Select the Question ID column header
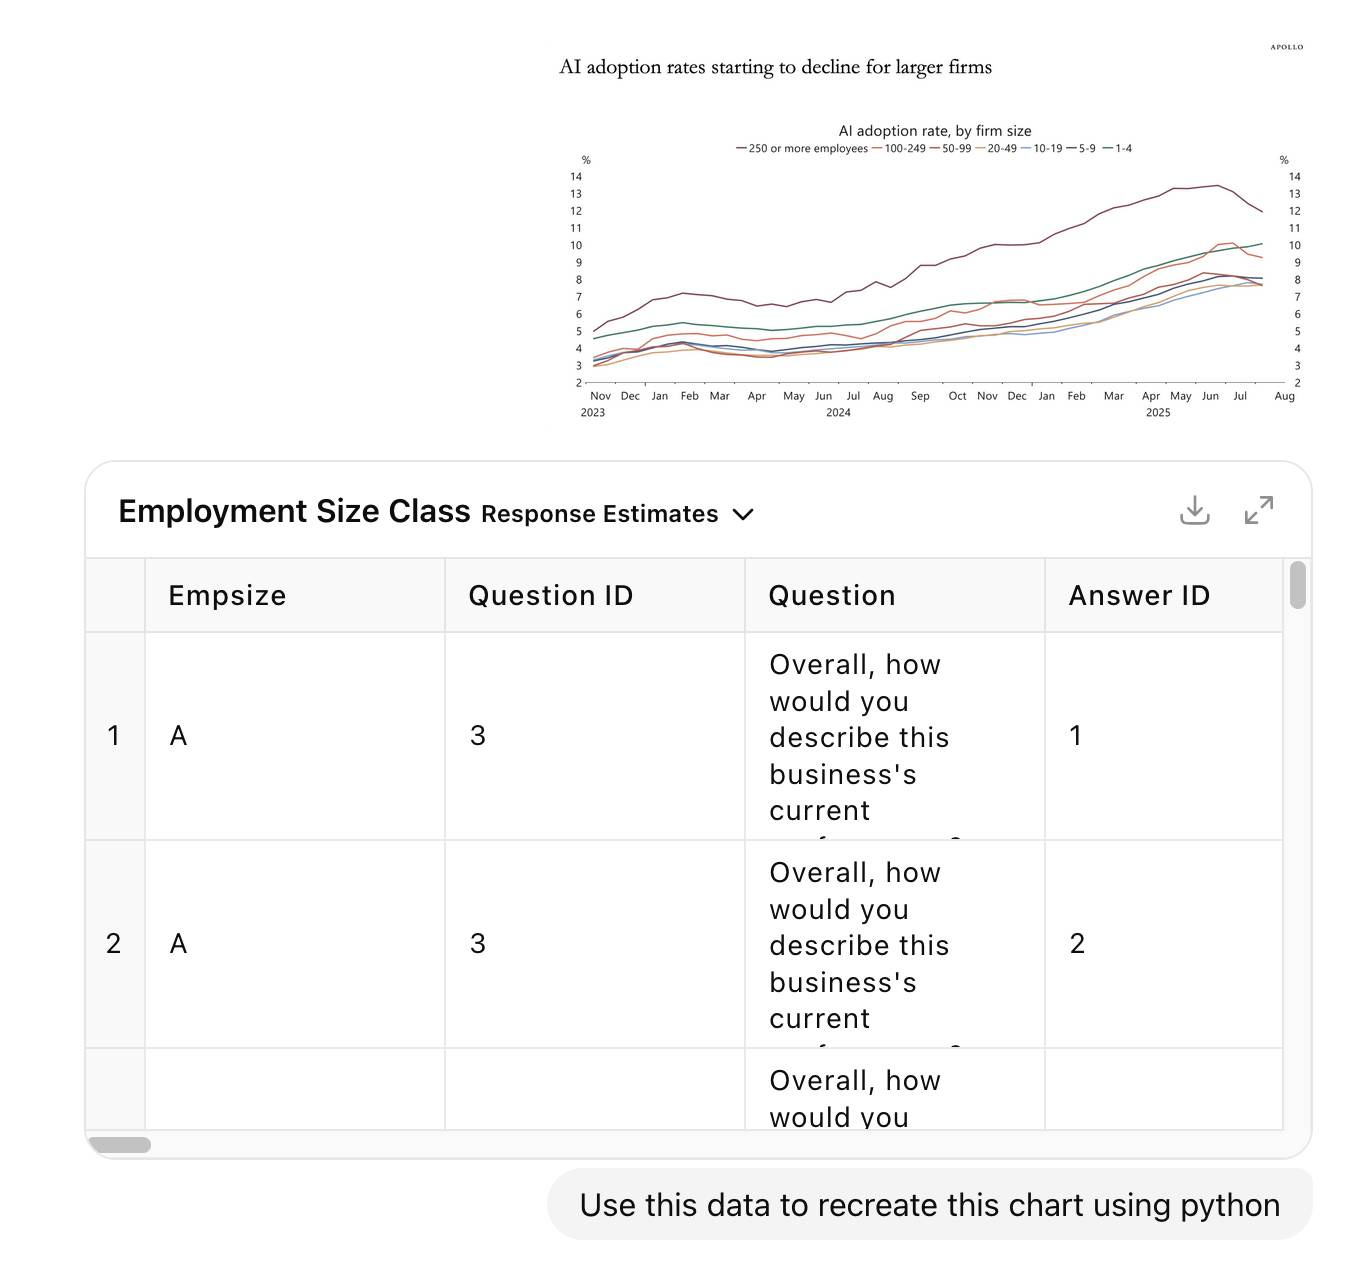1354x1274 pixels. pos(550,595)
